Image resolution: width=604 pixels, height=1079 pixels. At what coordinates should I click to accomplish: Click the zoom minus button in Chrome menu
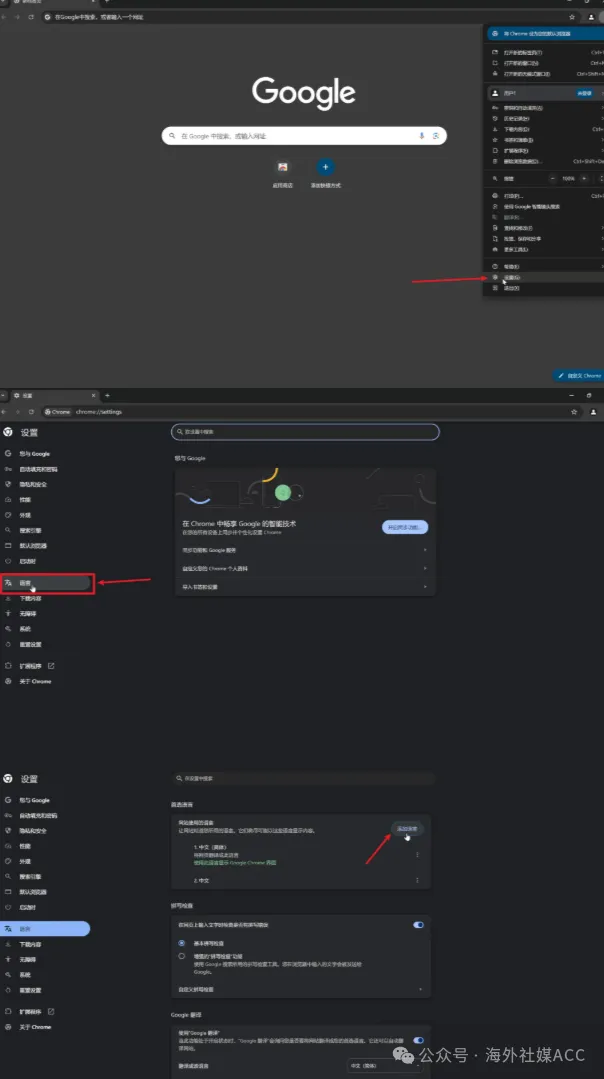click(552, 178)
